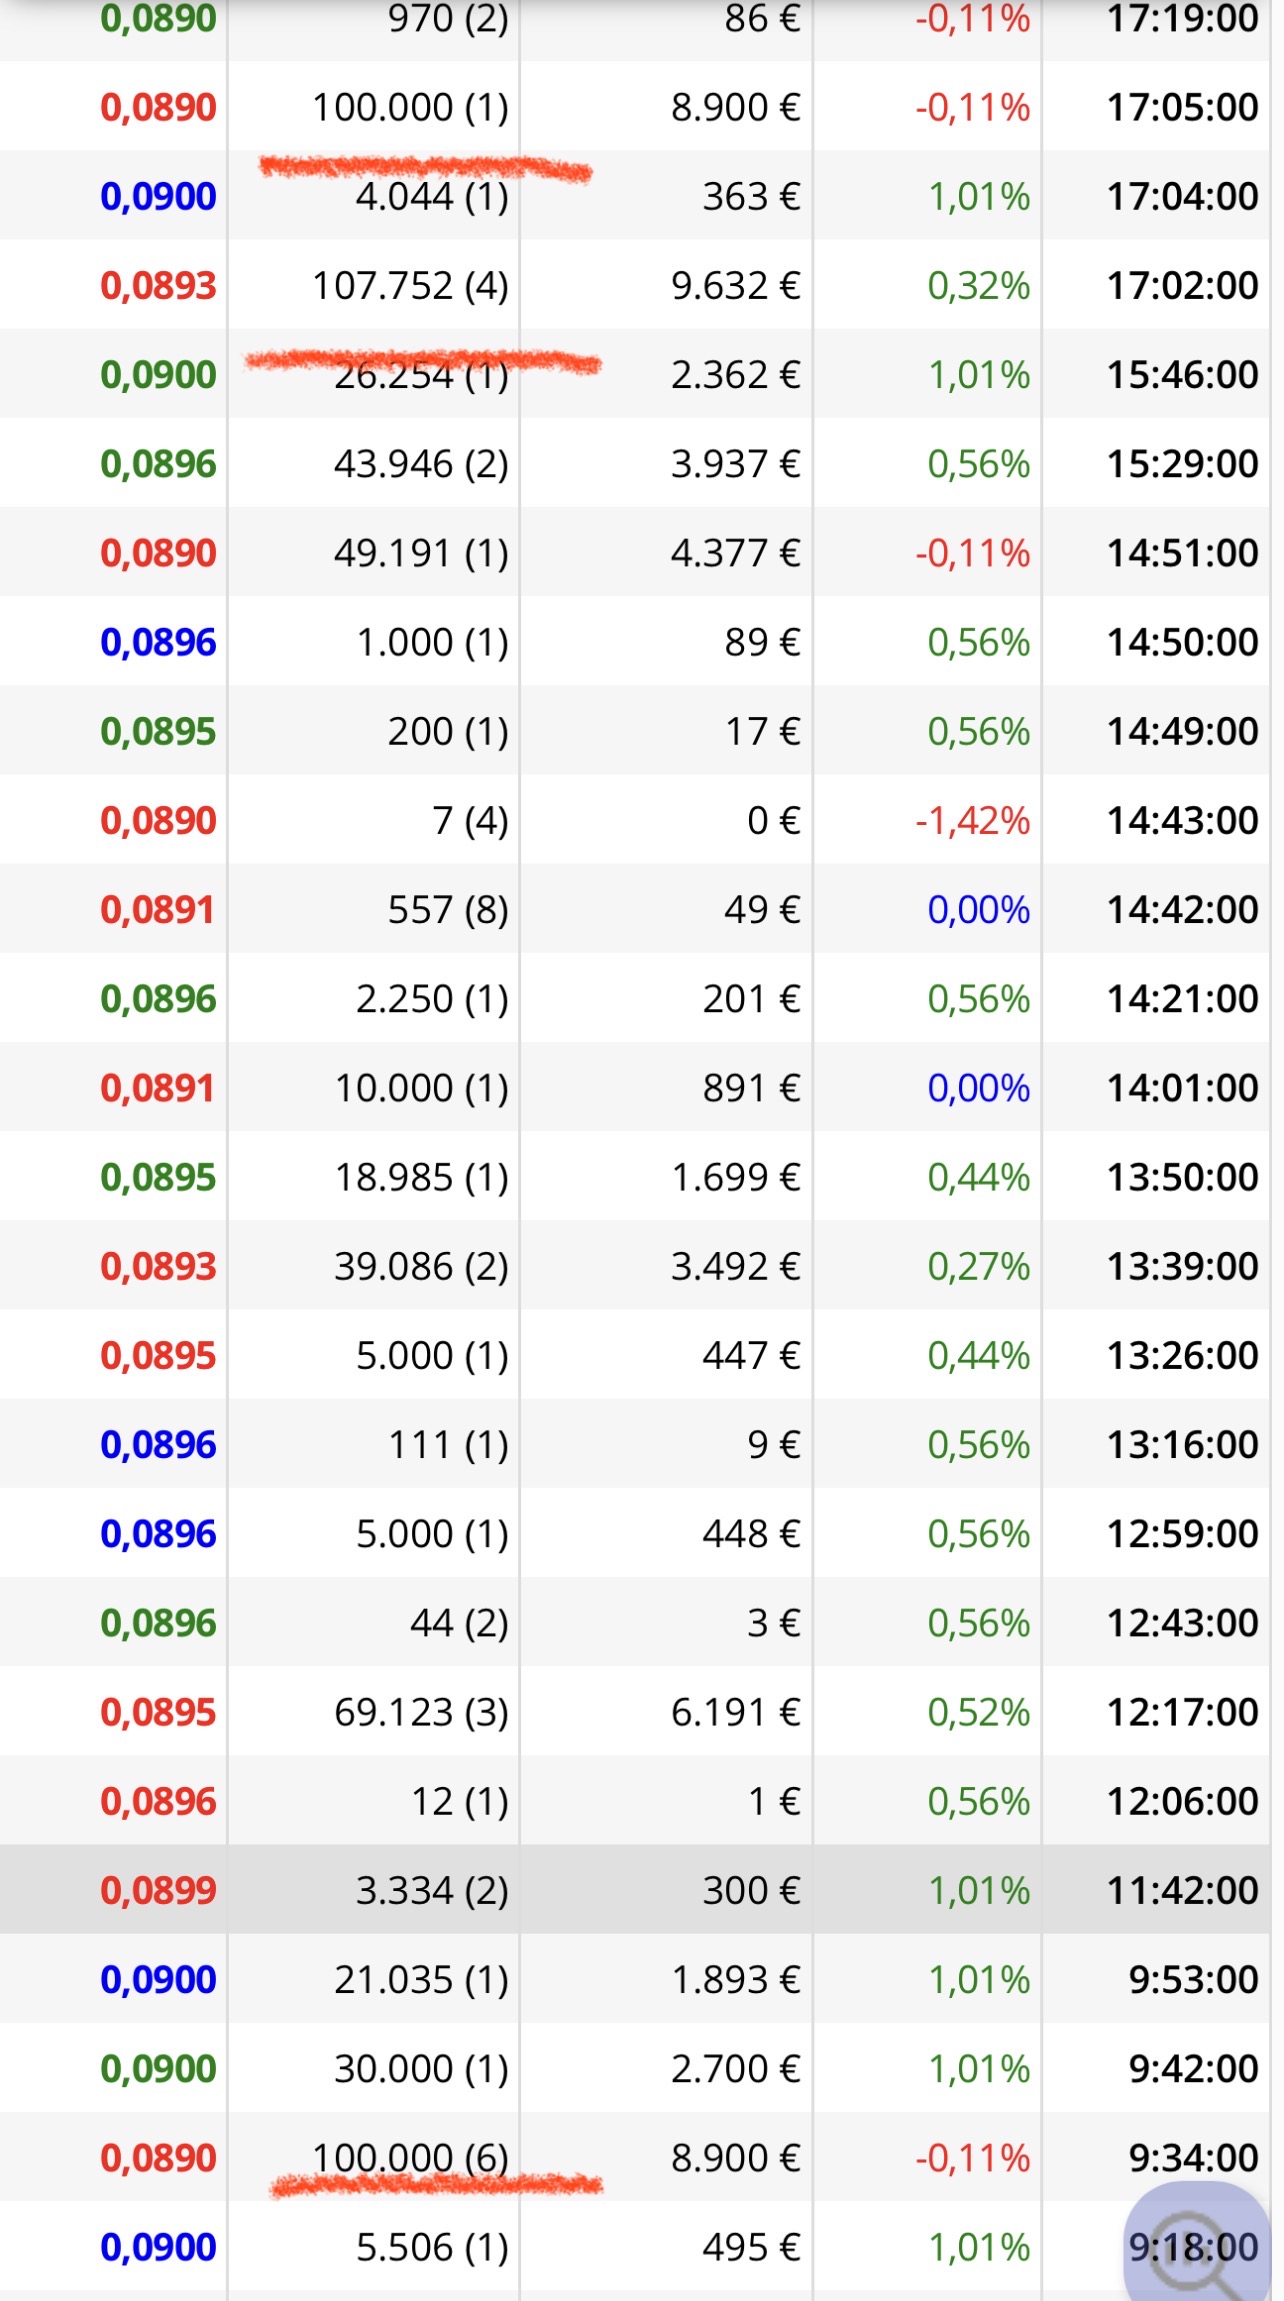Select the 14:01:00 time cell
The width and height of the screenshot is (1284, 2301).
[x=1182, y=1088]
